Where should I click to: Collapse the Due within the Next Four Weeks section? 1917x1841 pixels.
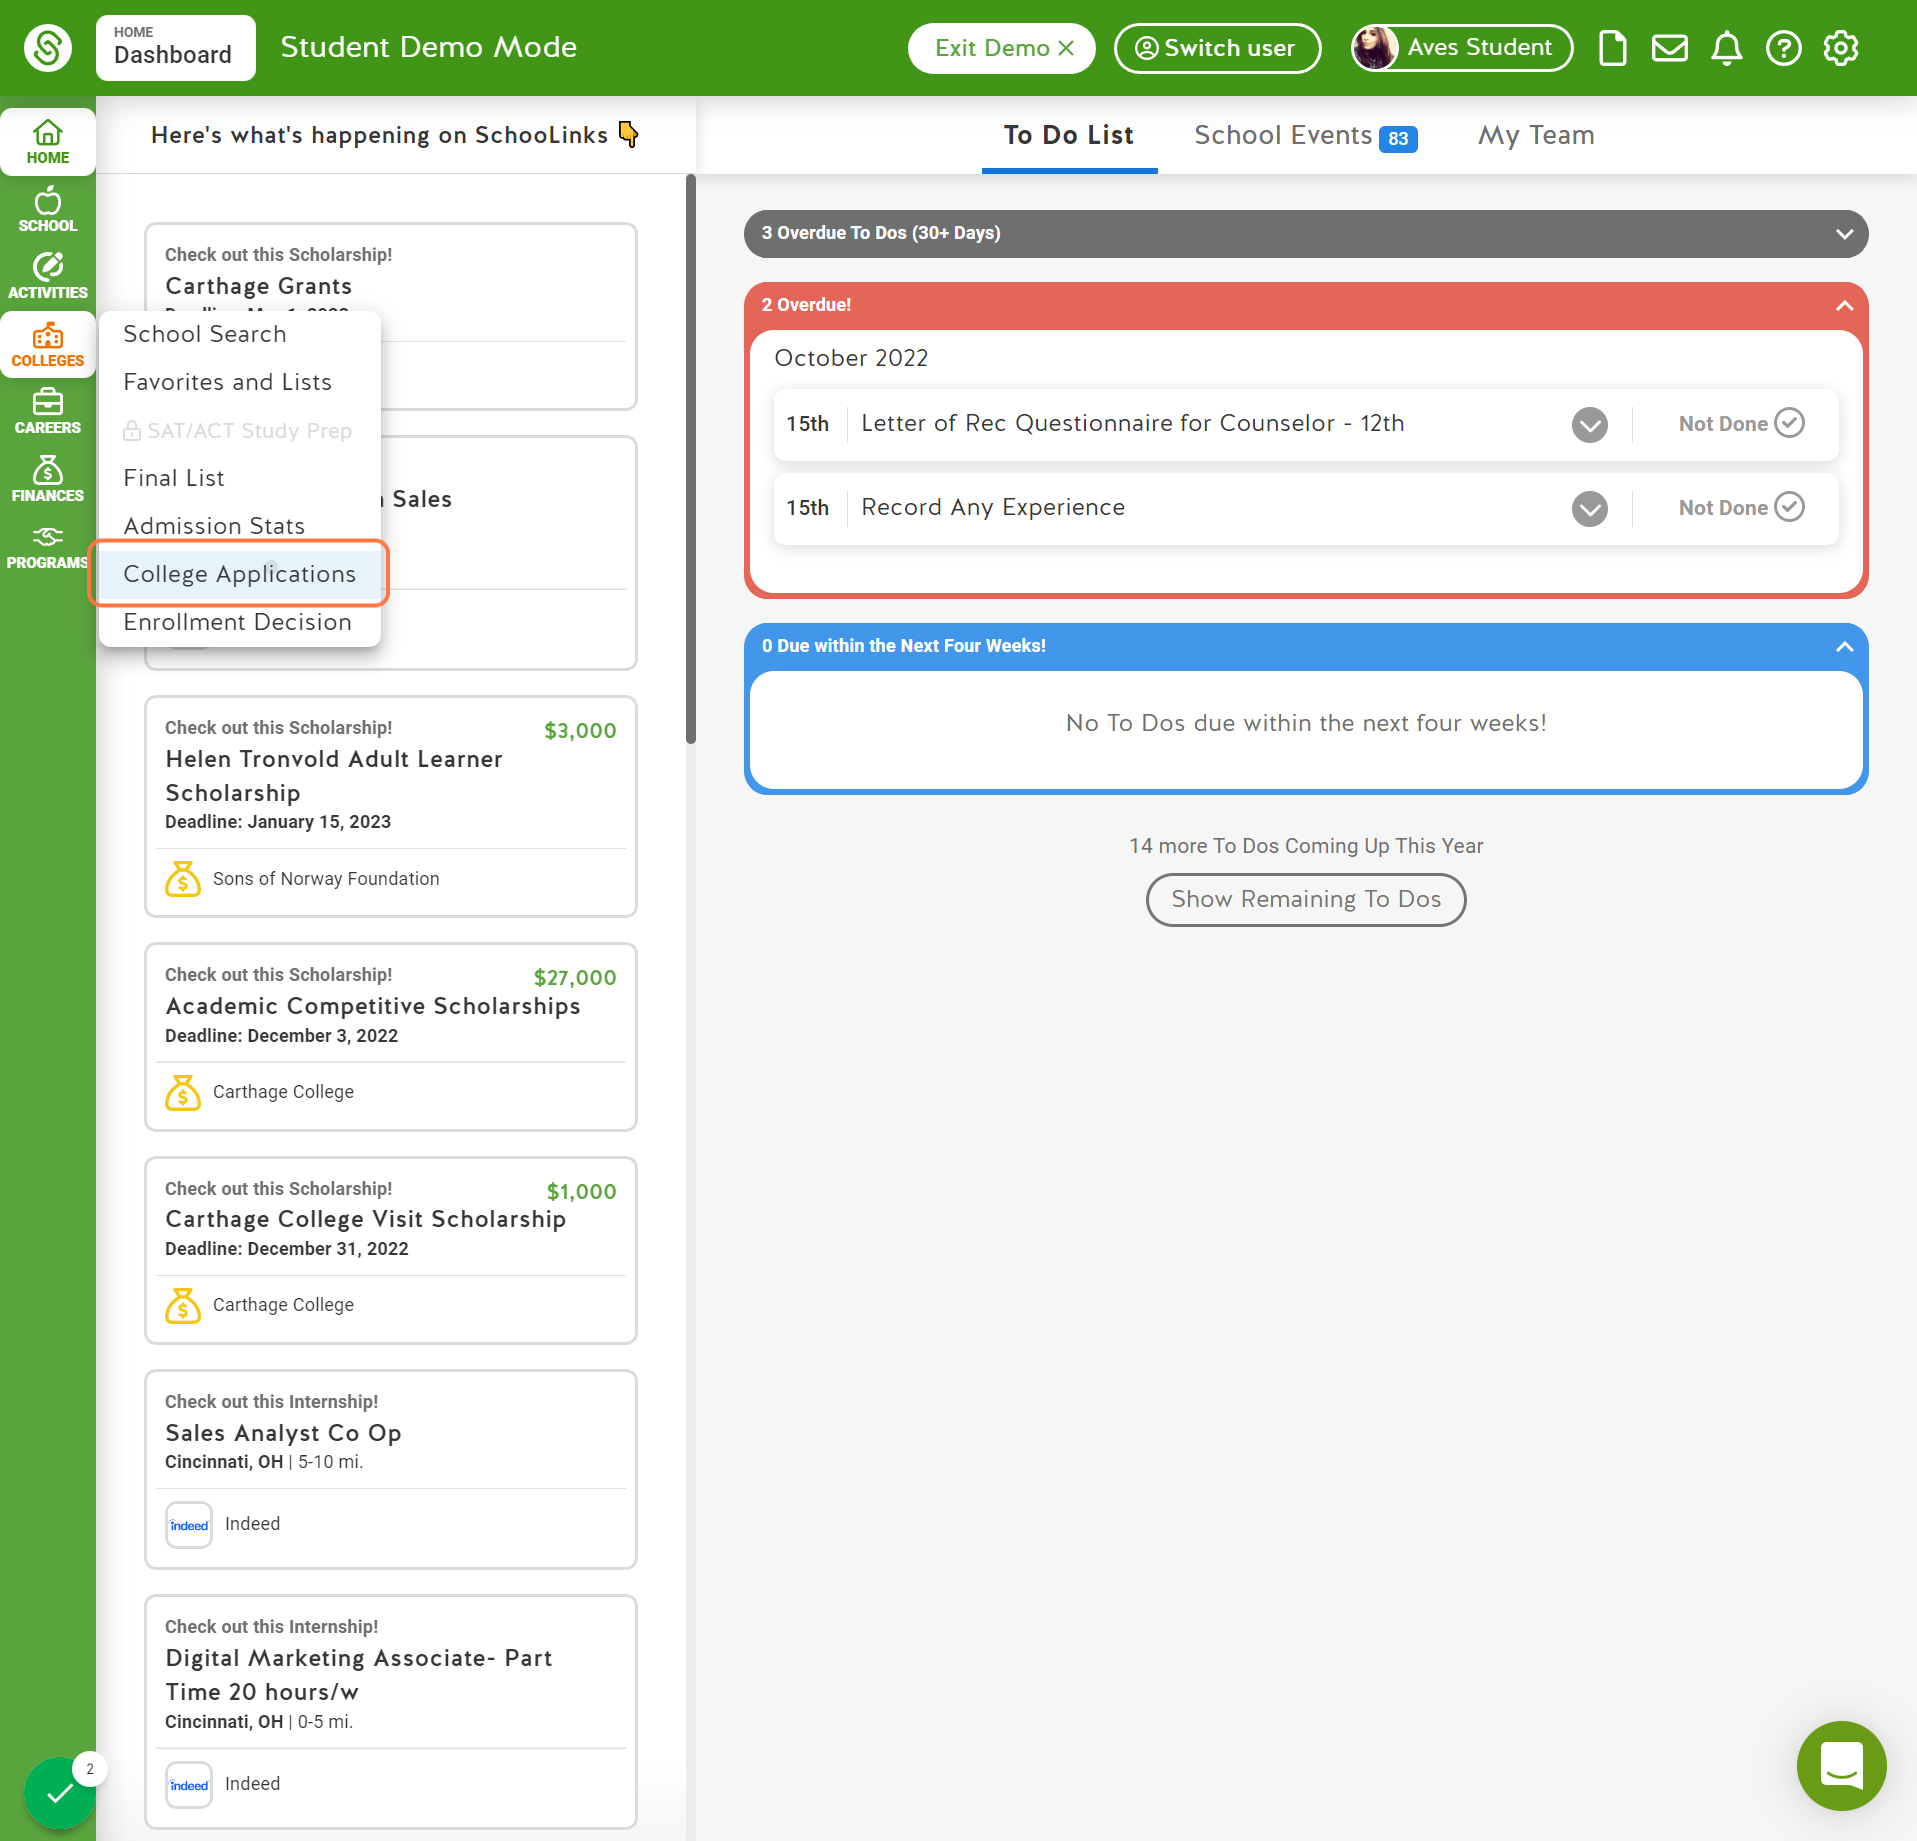click(x=1845, y=647)
